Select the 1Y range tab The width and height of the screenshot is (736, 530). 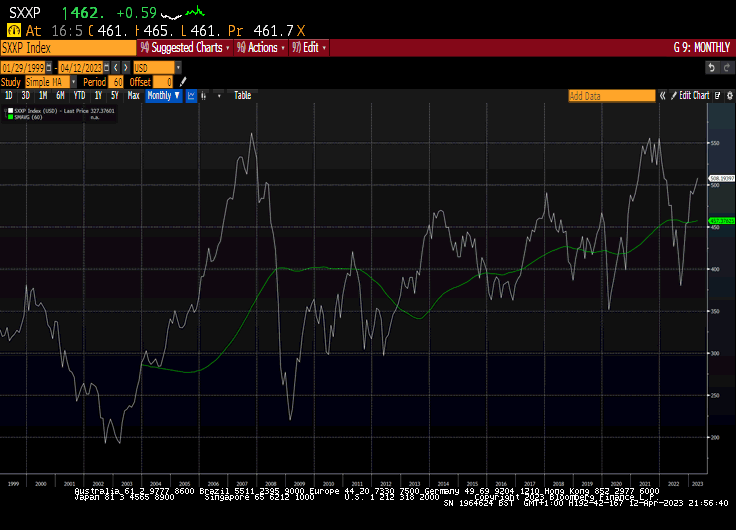tap(98, 96)
